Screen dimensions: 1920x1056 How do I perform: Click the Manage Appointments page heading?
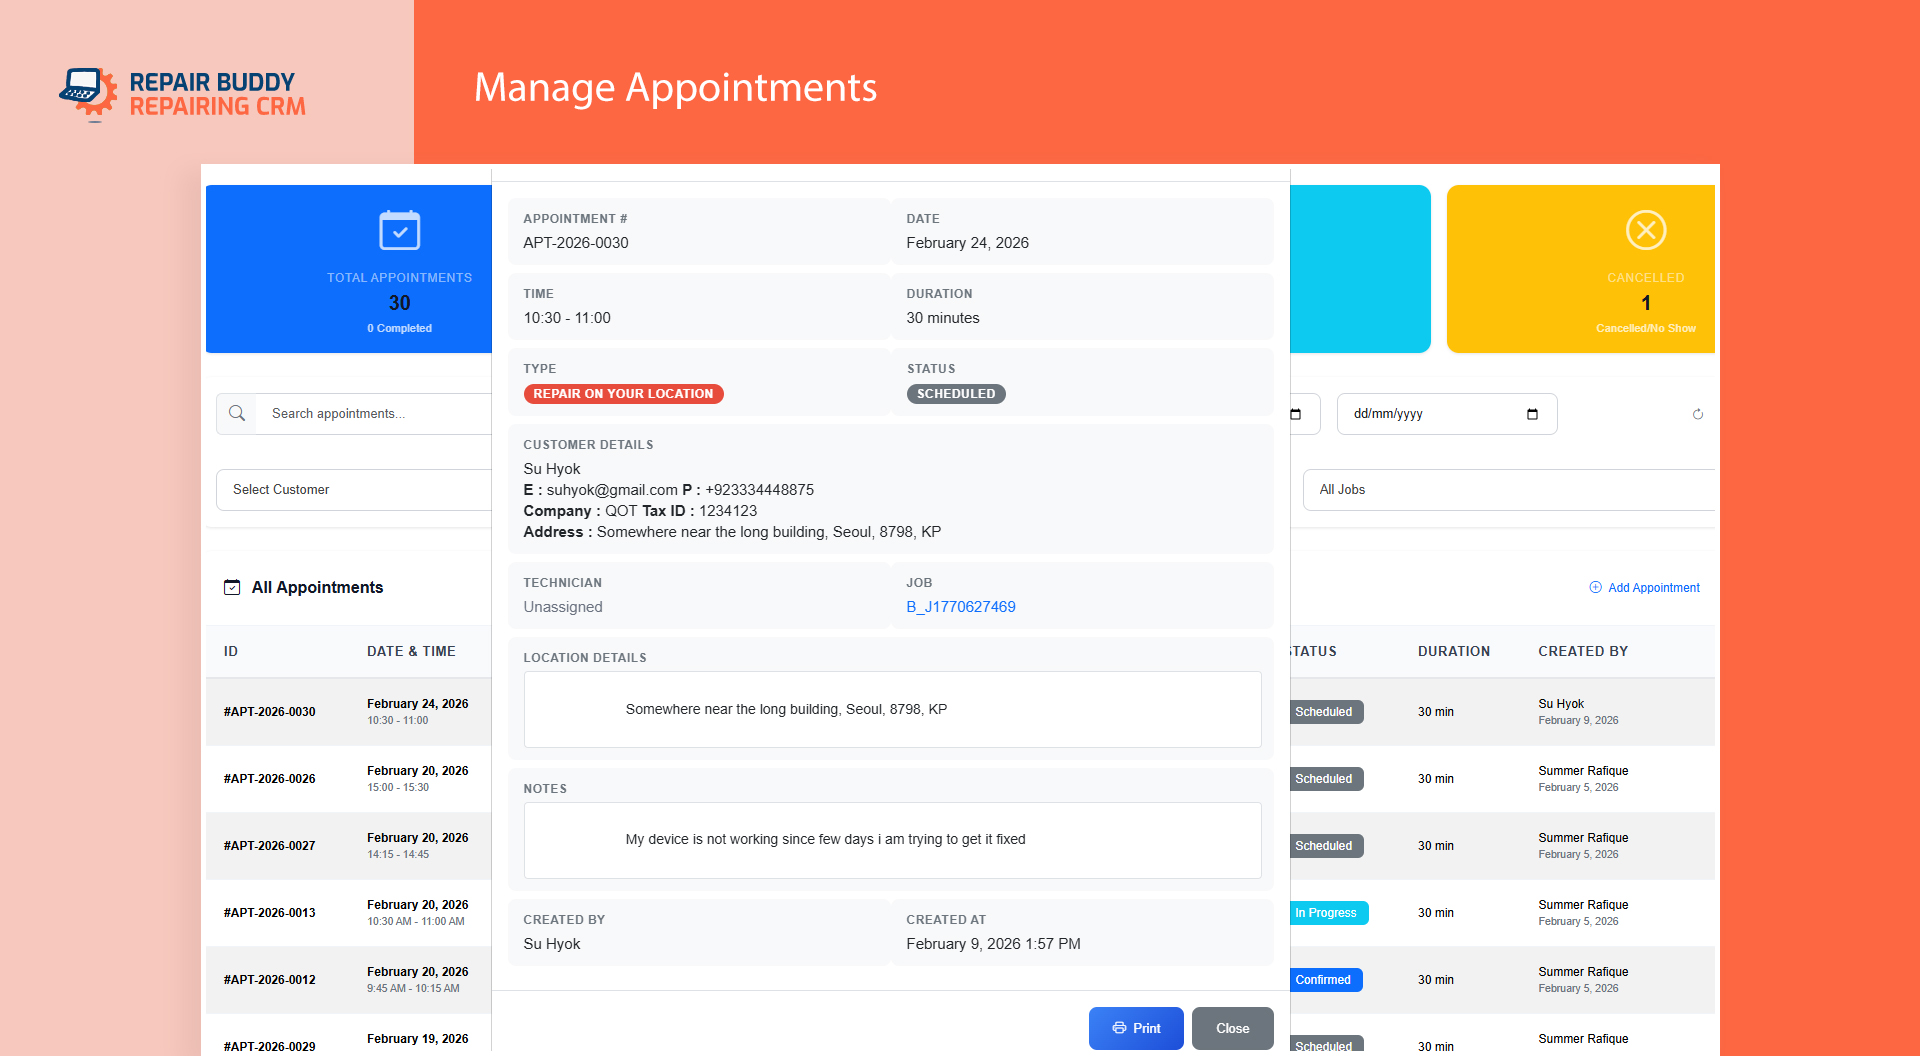click(x=676, y=88)
